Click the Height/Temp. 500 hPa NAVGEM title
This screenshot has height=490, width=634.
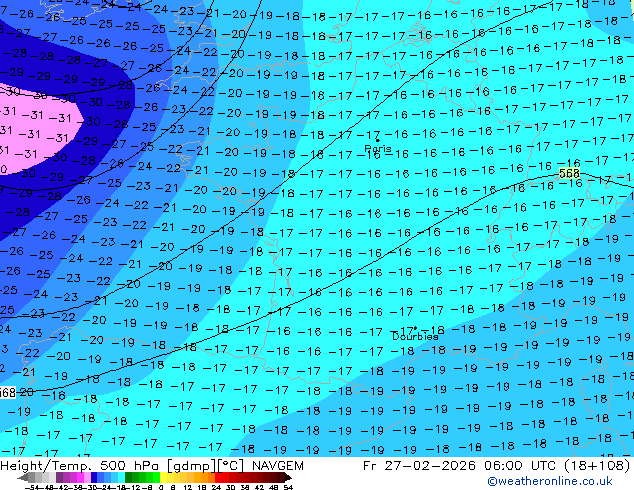pyautogui.click(x=152, y=466)
